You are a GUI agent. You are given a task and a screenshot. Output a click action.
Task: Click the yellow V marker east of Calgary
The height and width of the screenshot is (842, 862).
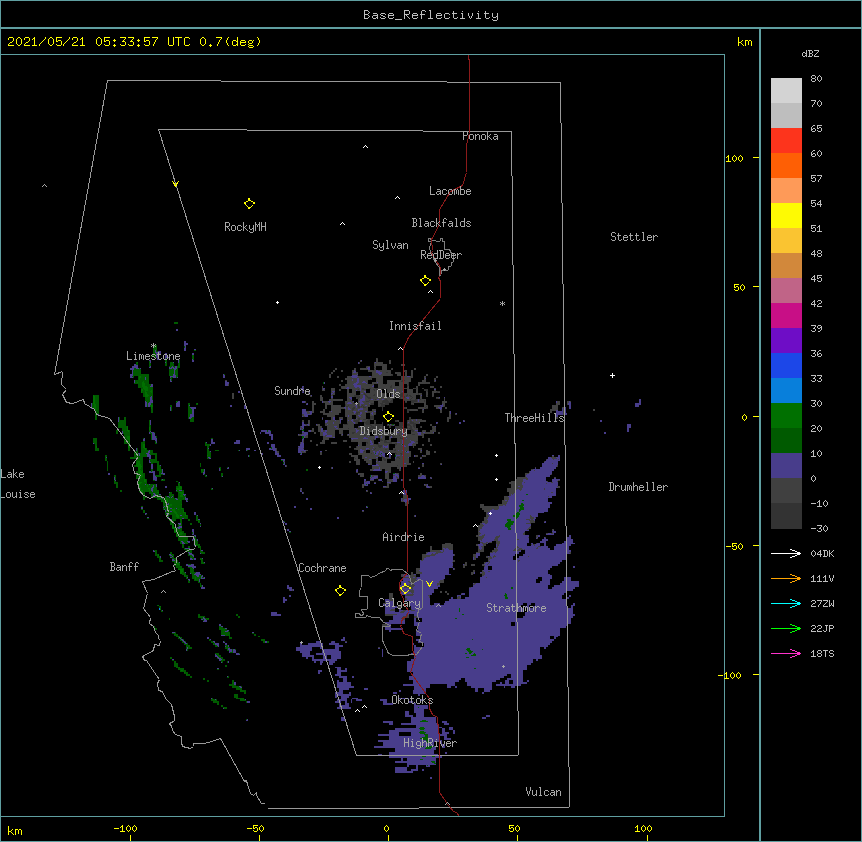pos(429,584)
